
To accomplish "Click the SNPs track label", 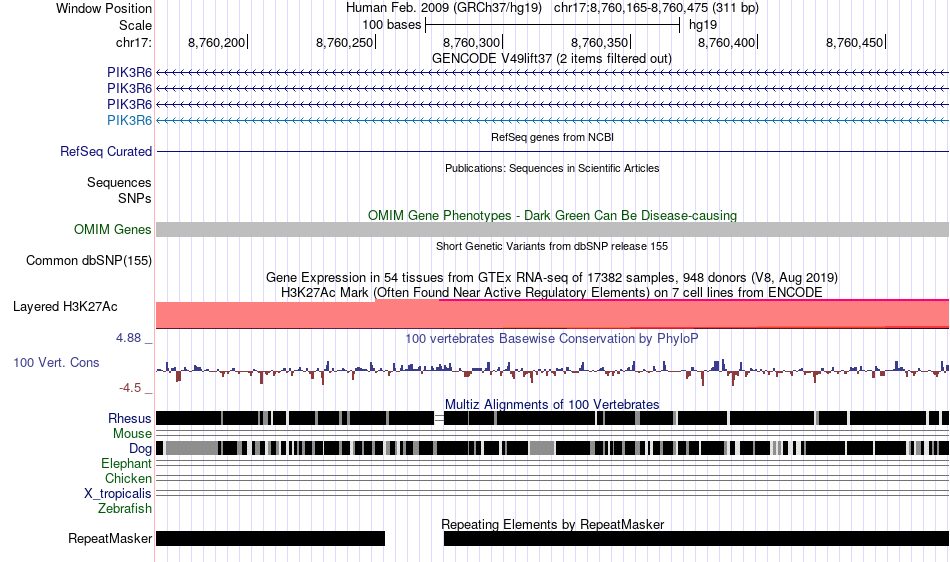I will coord(135,198).
